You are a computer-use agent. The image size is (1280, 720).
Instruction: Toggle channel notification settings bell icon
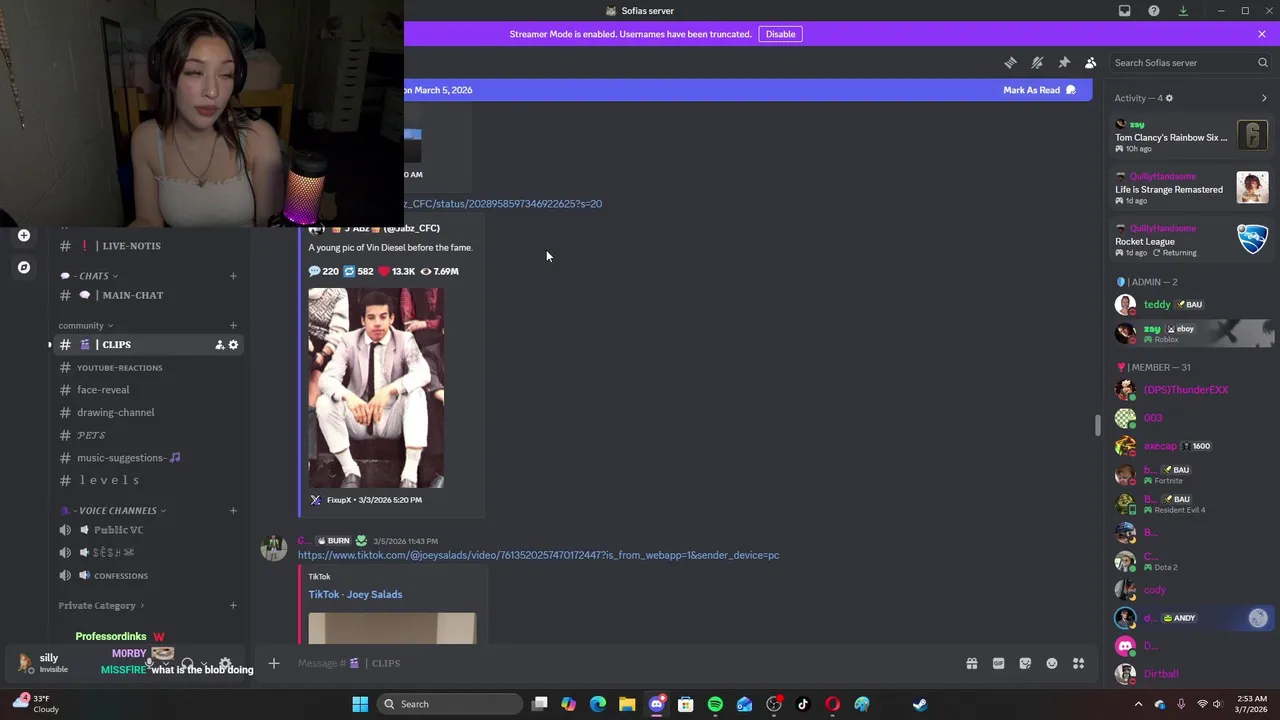1037,62
